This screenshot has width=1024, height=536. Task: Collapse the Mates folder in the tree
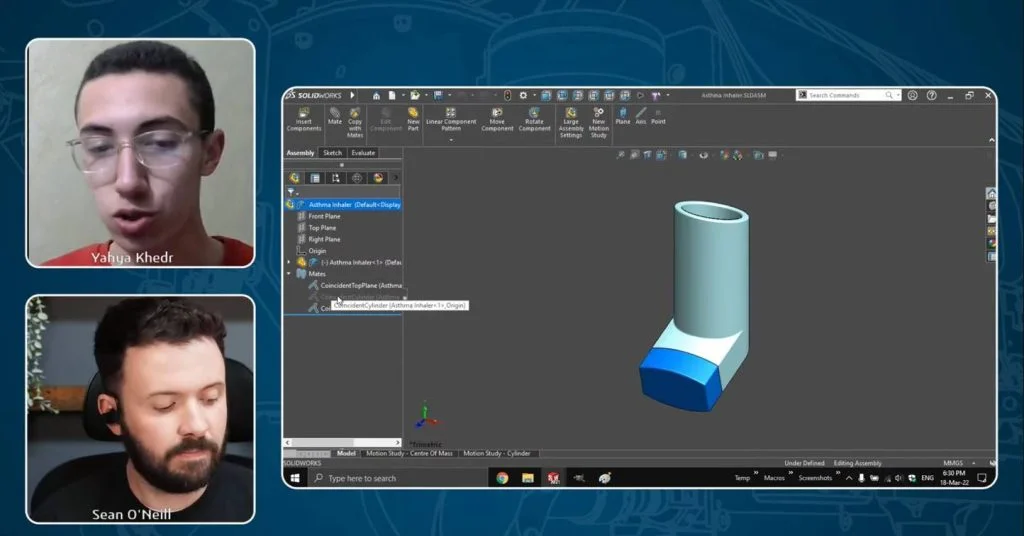[289, 273]
